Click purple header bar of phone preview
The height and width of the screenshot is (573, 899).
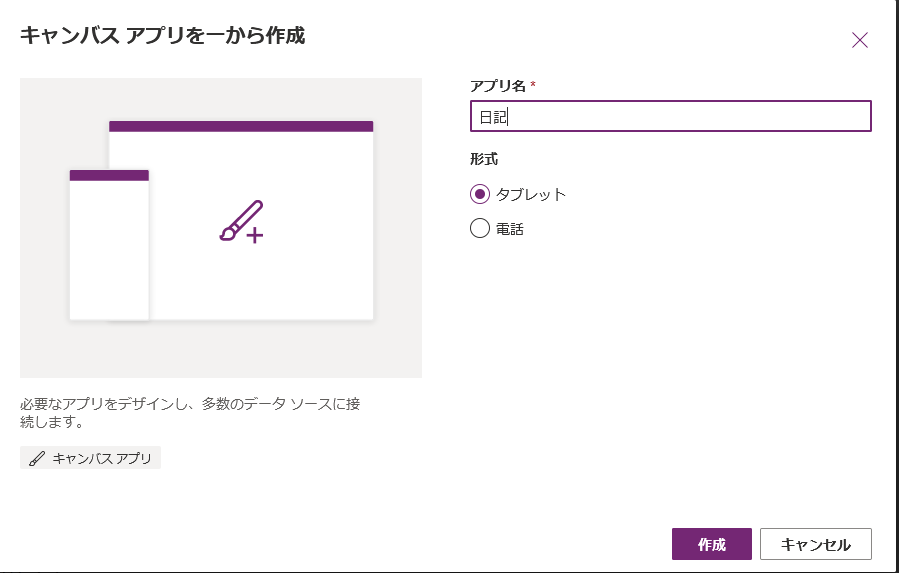(109, 175)
